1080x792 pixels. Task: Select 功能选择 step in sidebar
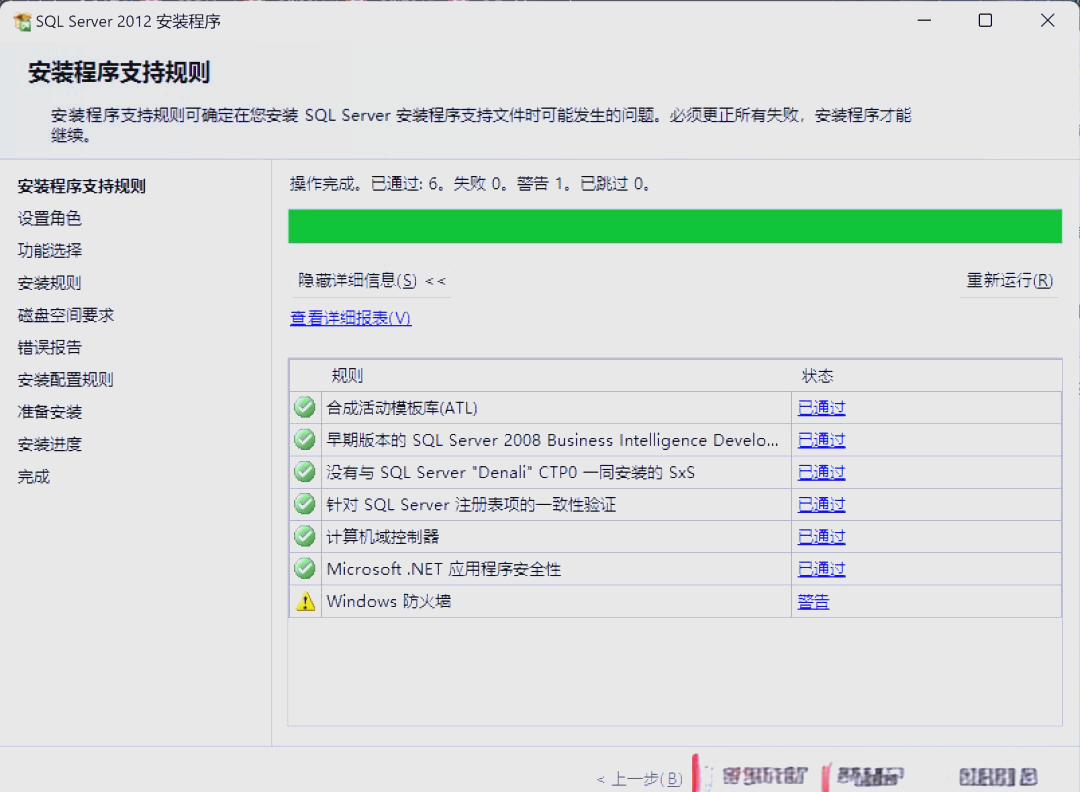(50, 251)
